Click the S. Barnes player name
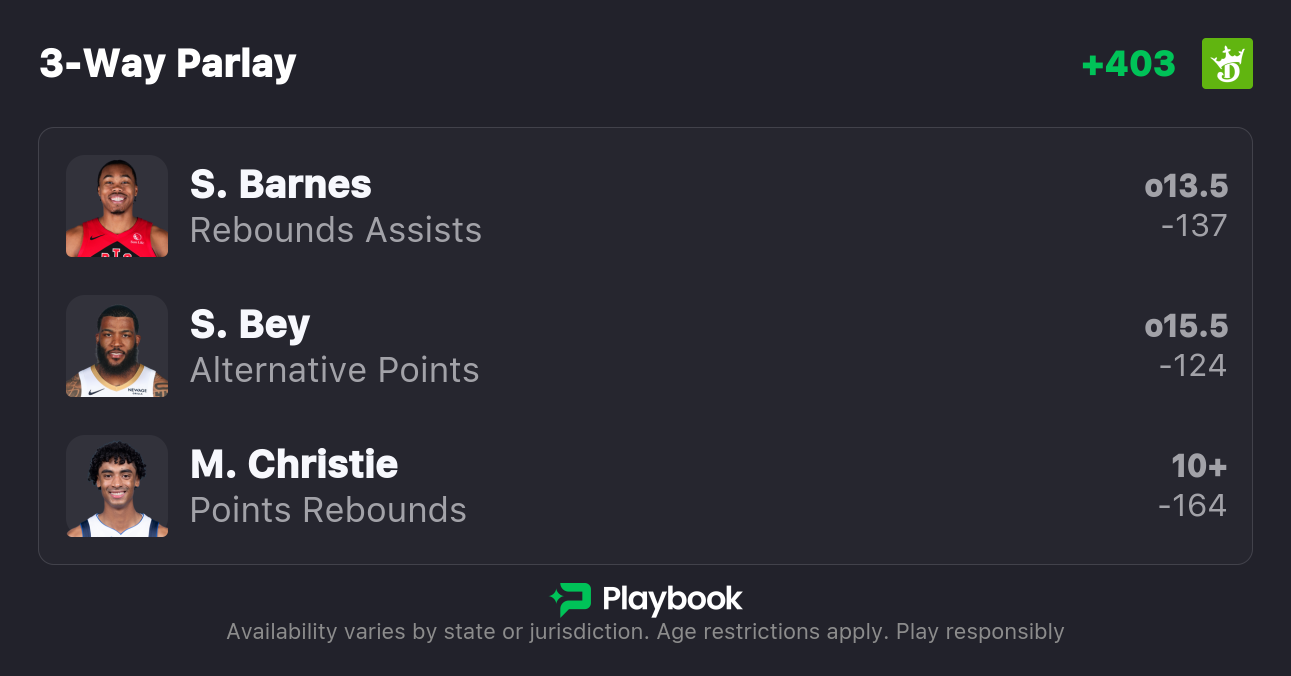Screen dimensions: 1291x676 tap(281, 184)
